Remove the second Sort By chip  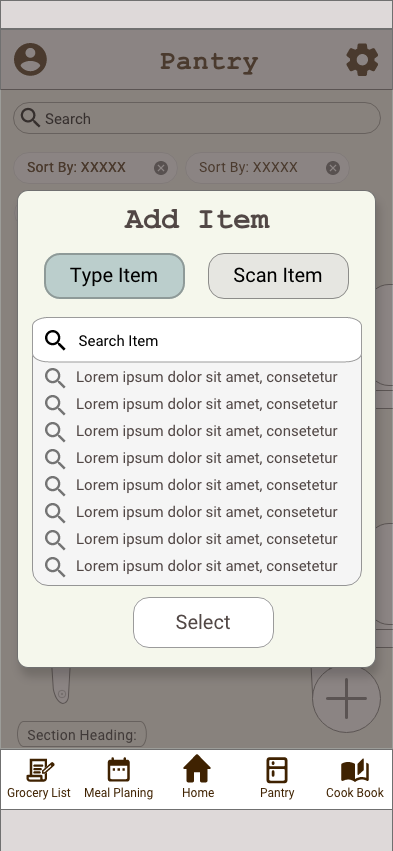pos(333,168)
